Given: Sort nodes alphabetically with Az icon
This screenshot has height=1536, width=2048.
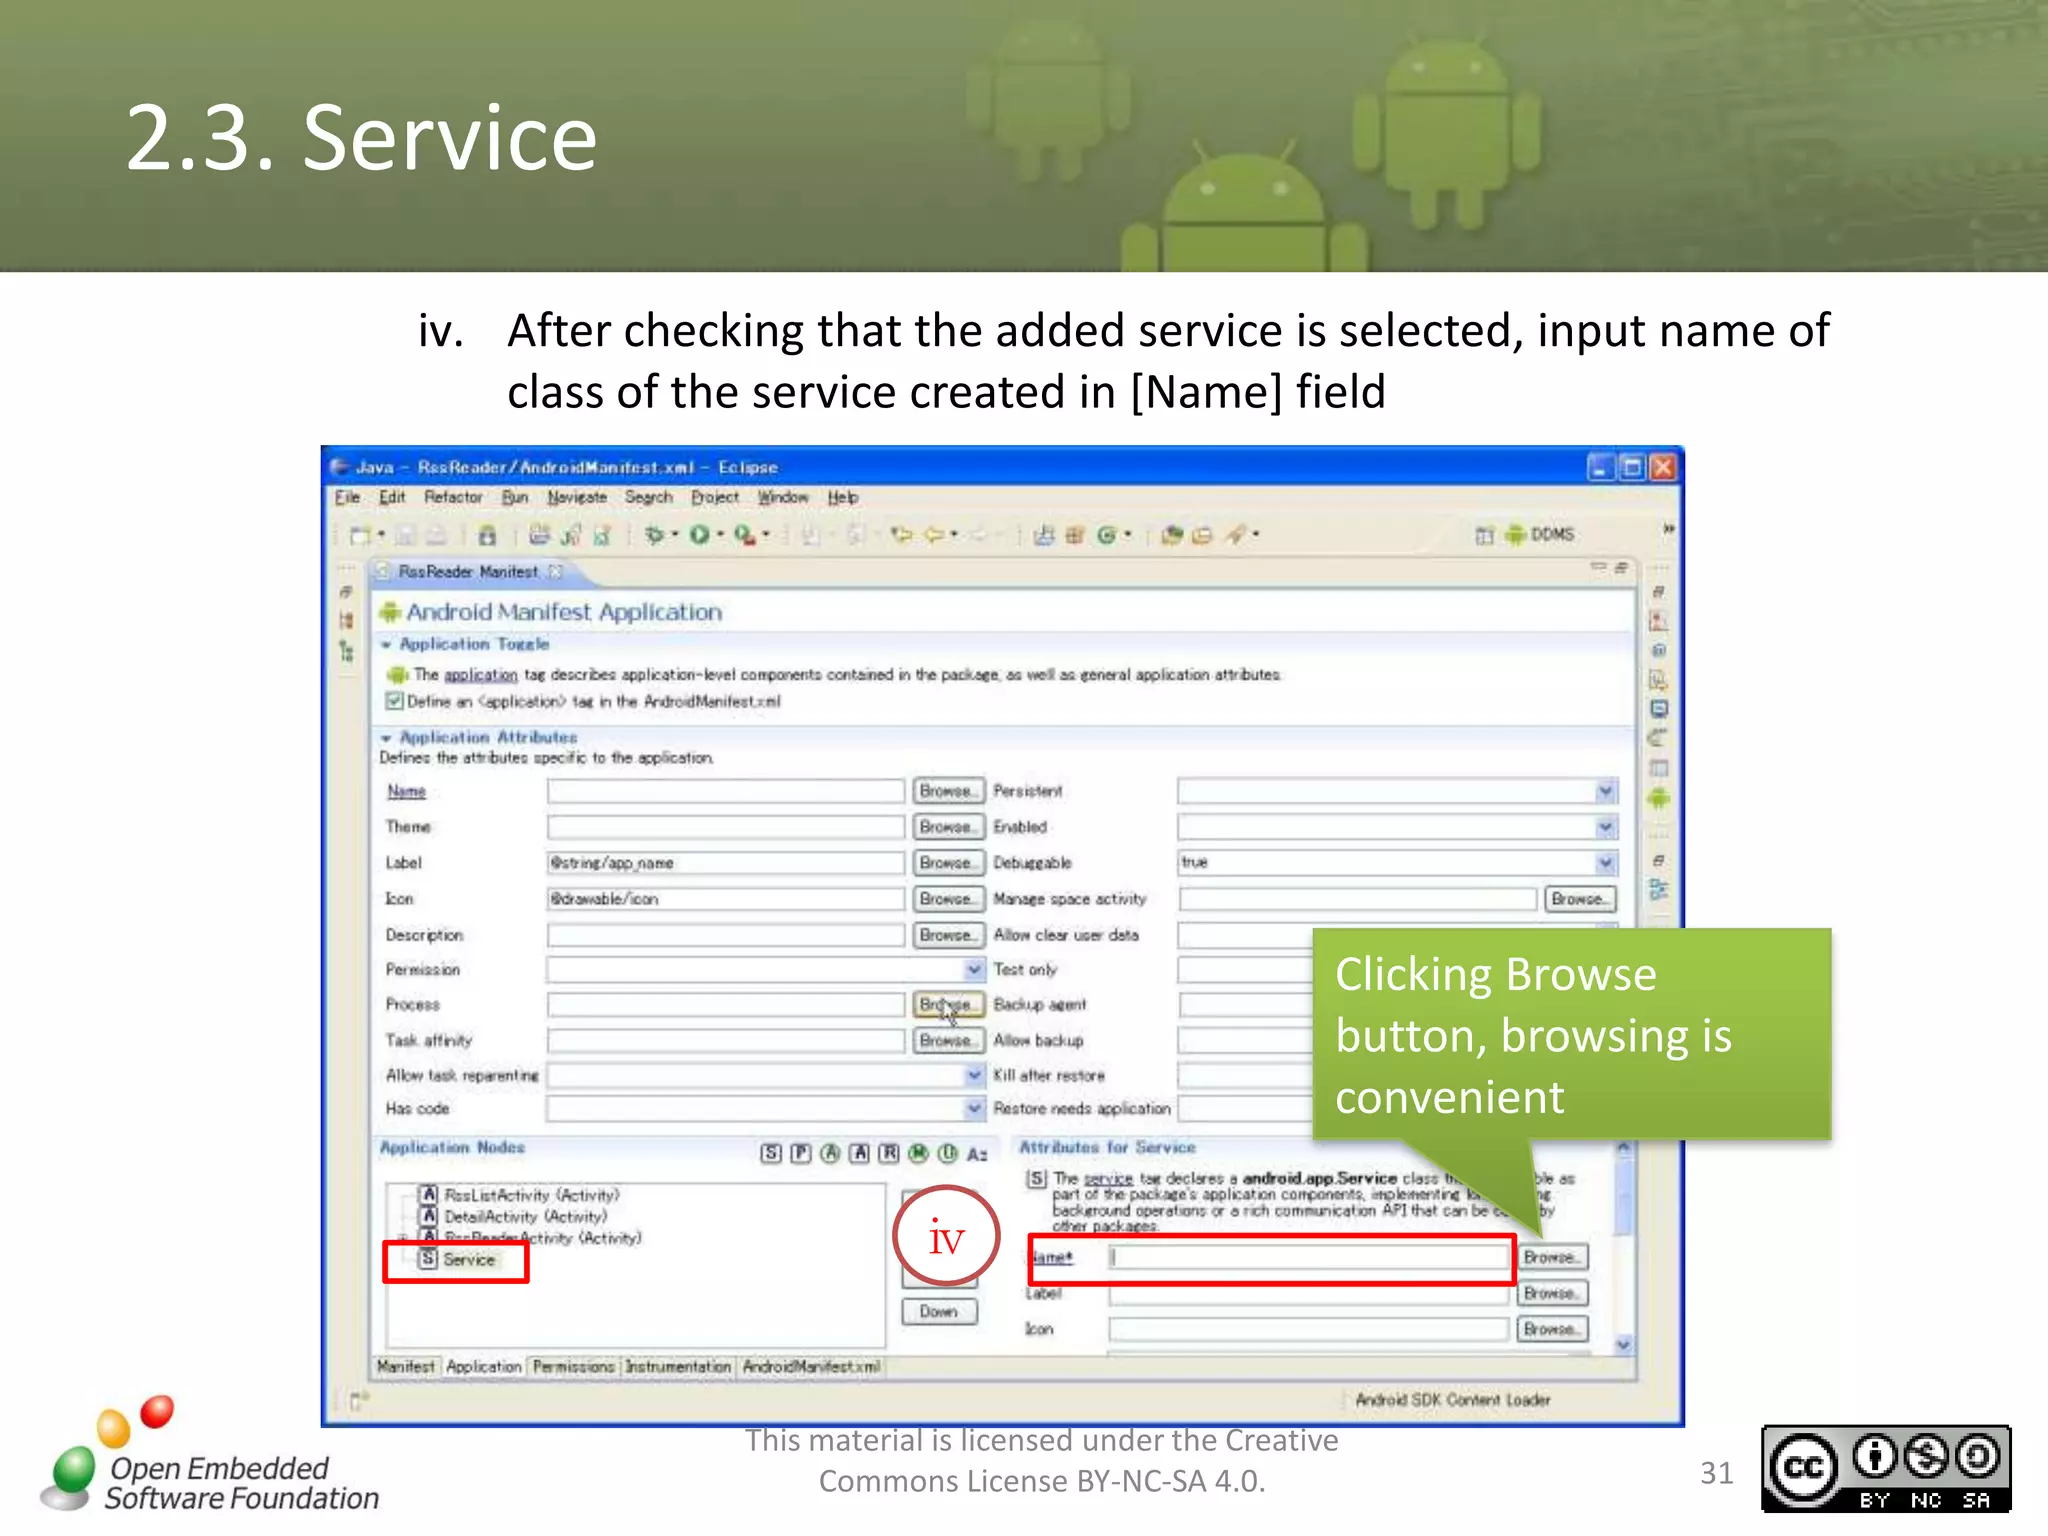Looking at the screenshot, I should click(977, 1154).
